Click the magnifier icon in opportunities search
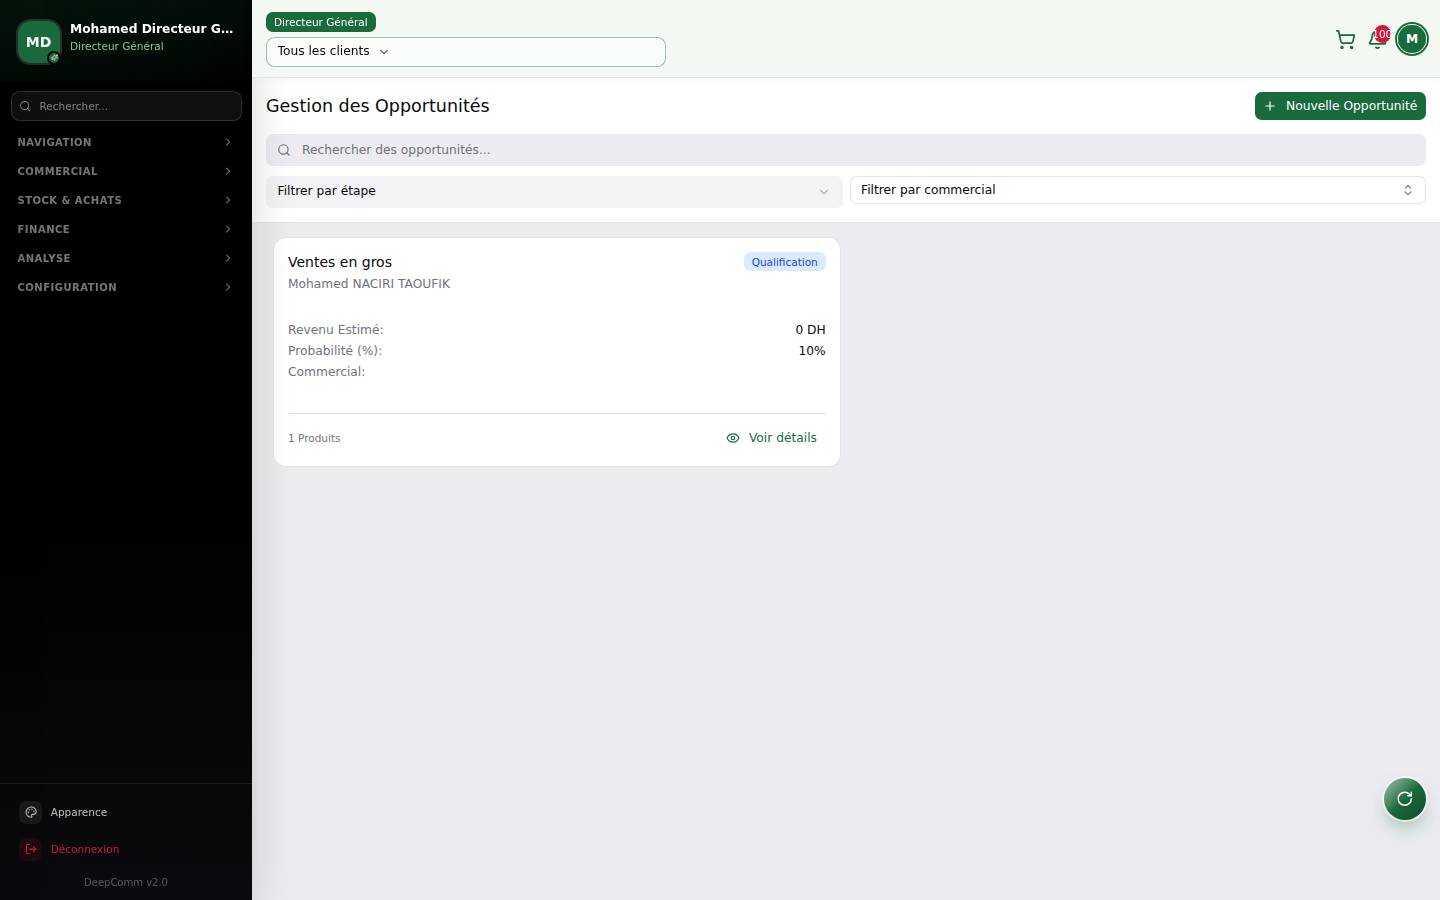This screenshot has height=900, width=1440. 284,150
